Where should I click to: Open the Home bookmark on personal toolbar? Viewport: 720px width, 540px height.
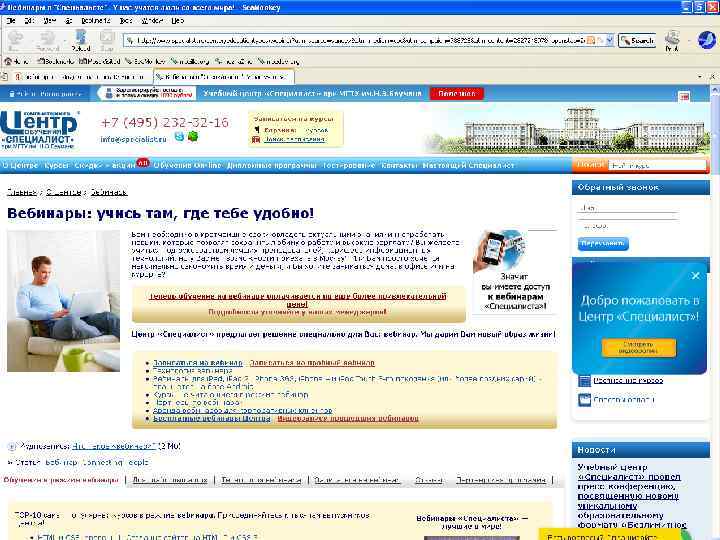[x=17, y=61]
